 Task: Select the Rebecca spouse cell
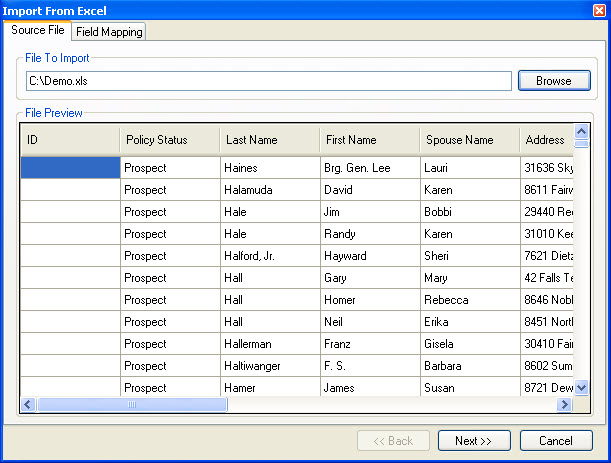point(470,300)
